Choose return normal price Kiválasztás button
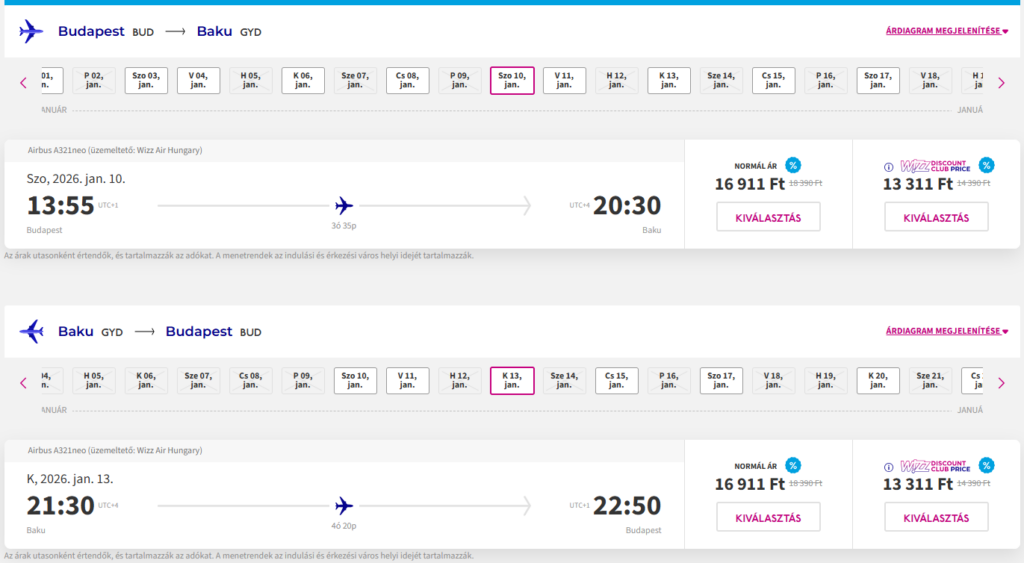 [768, 517]
